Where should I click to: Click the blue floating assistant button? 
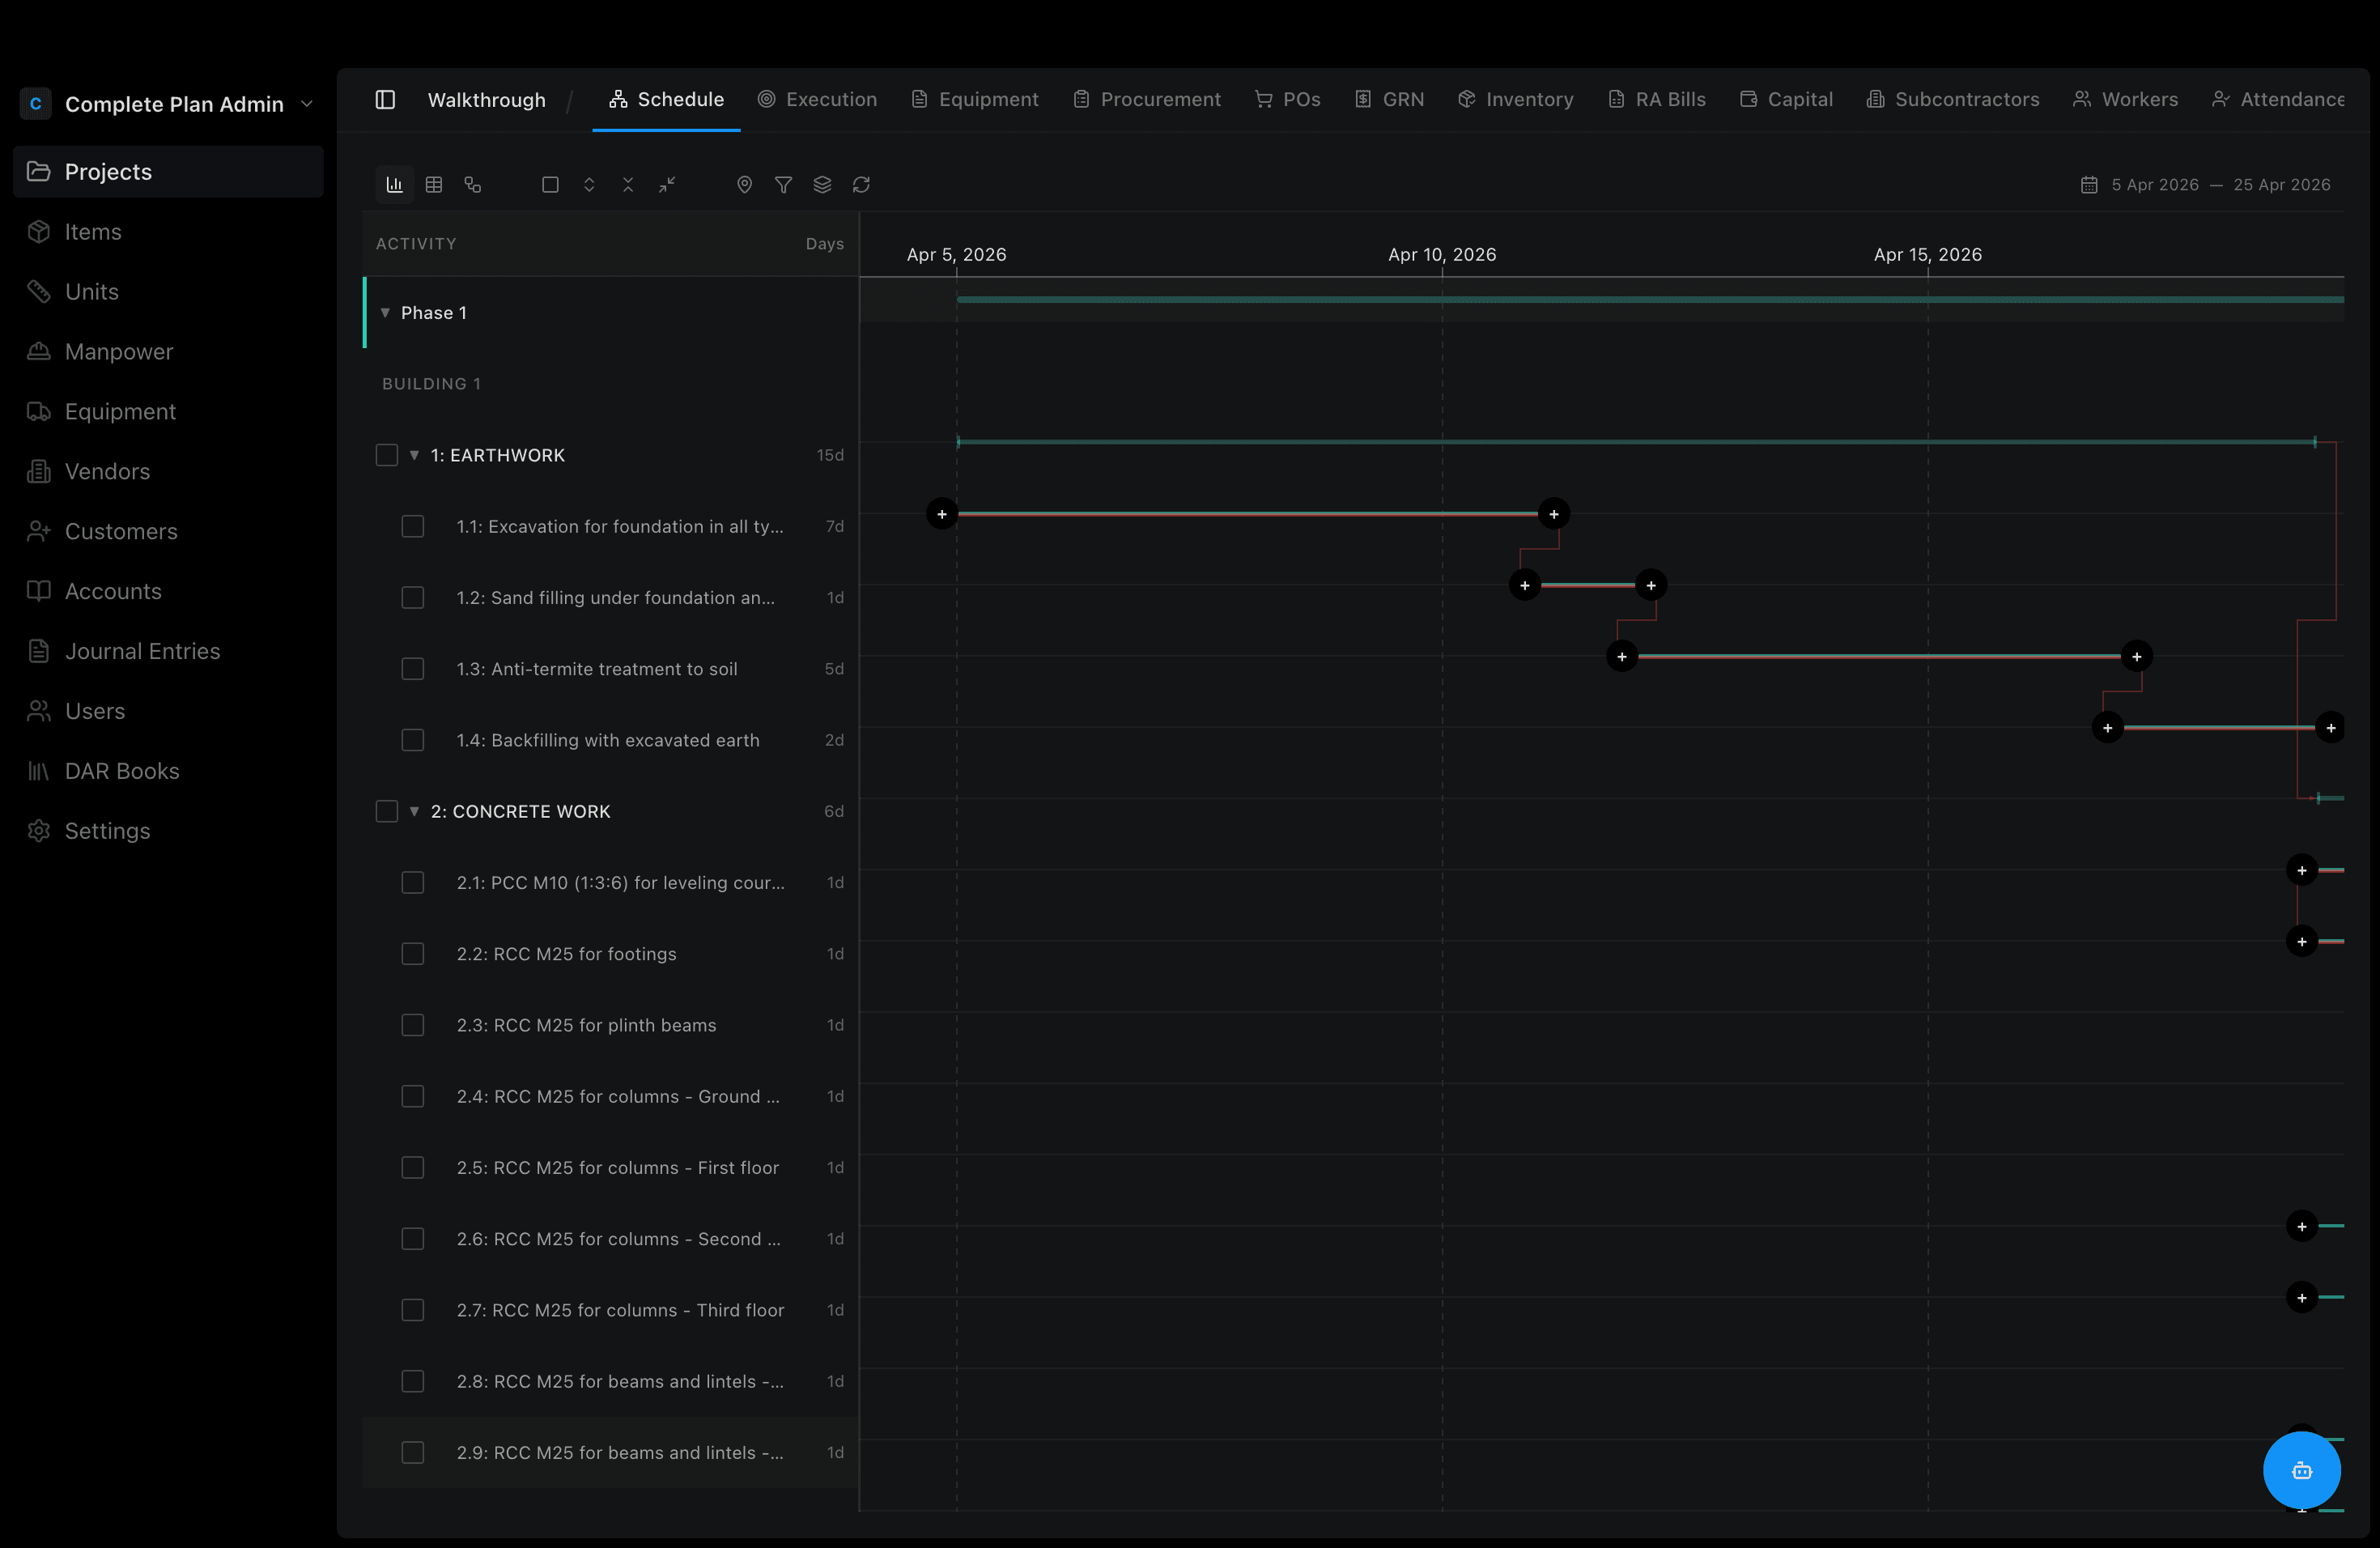2301,1470
